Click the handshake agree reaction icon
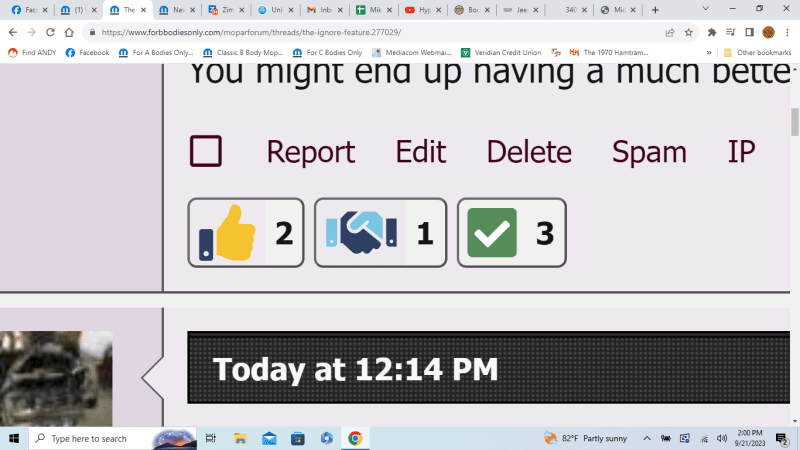This screenshot has width=800, height=450. (x=361, y=233)
